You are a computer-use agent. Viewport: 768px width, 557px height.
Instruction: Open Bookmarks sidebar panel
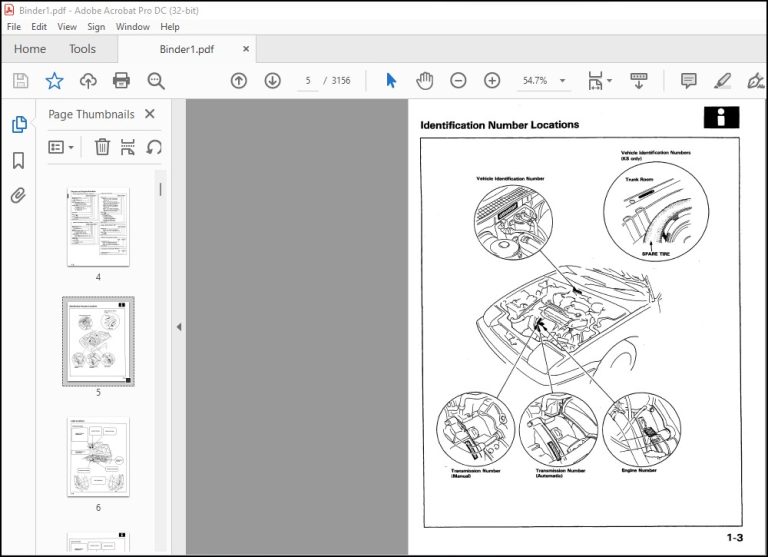click(x=19, y=160)
